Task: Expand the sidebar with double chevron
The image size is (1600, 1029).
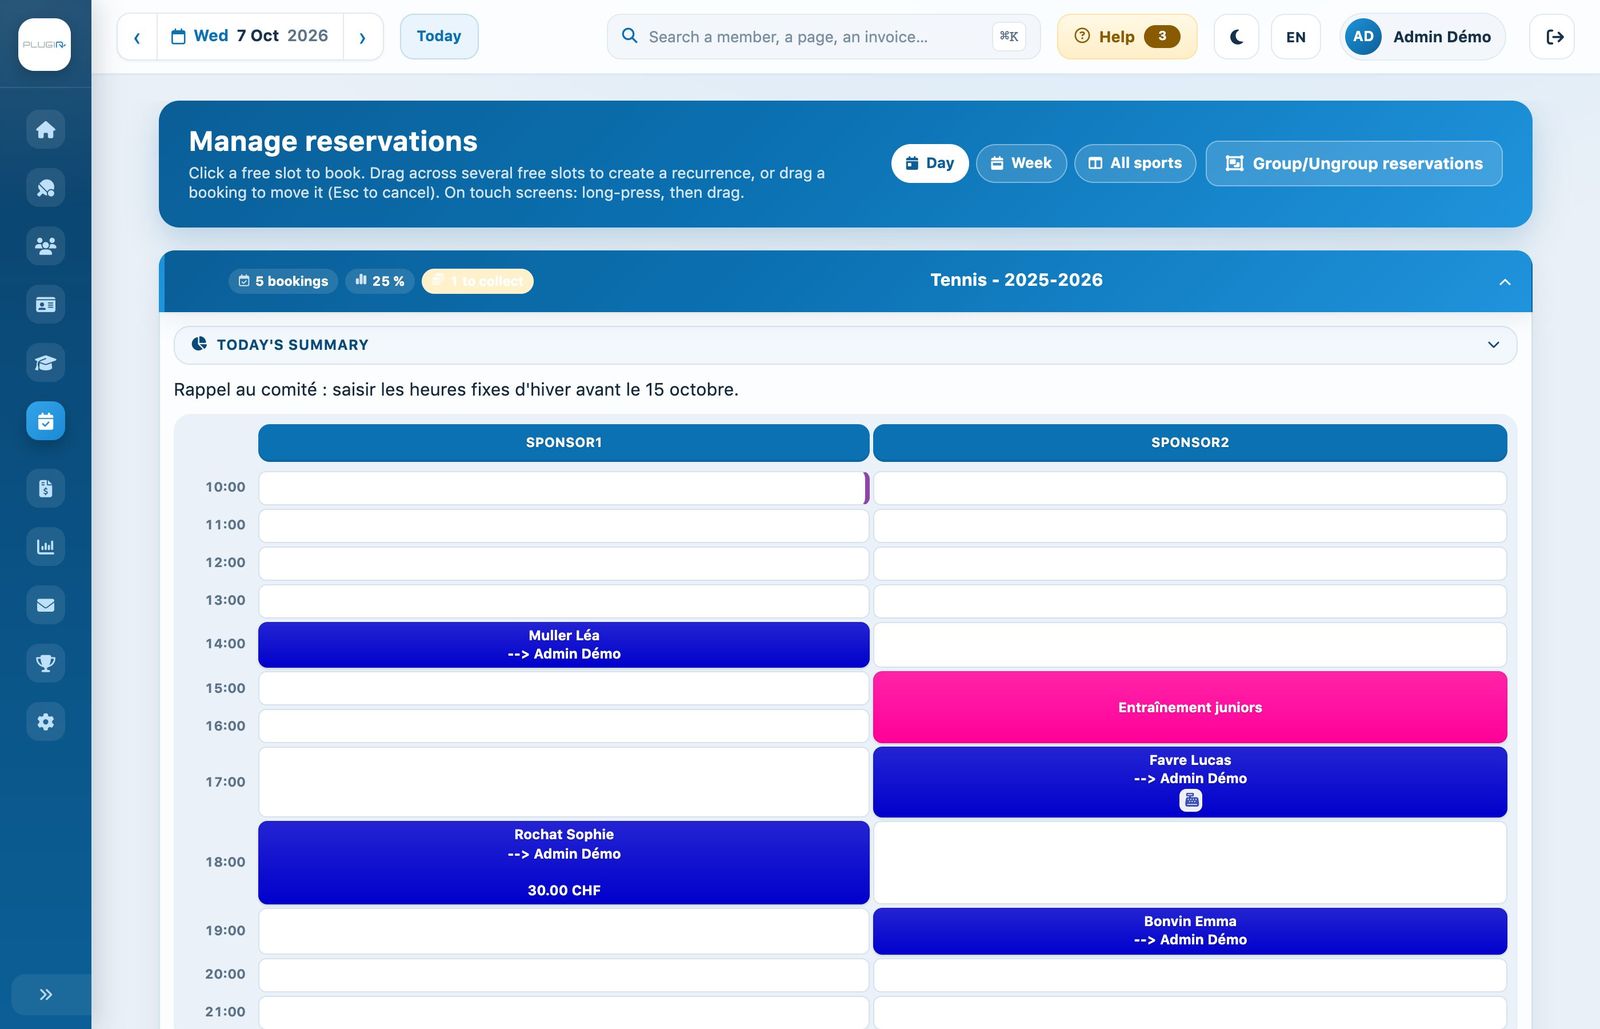Action: pos(45,994)
